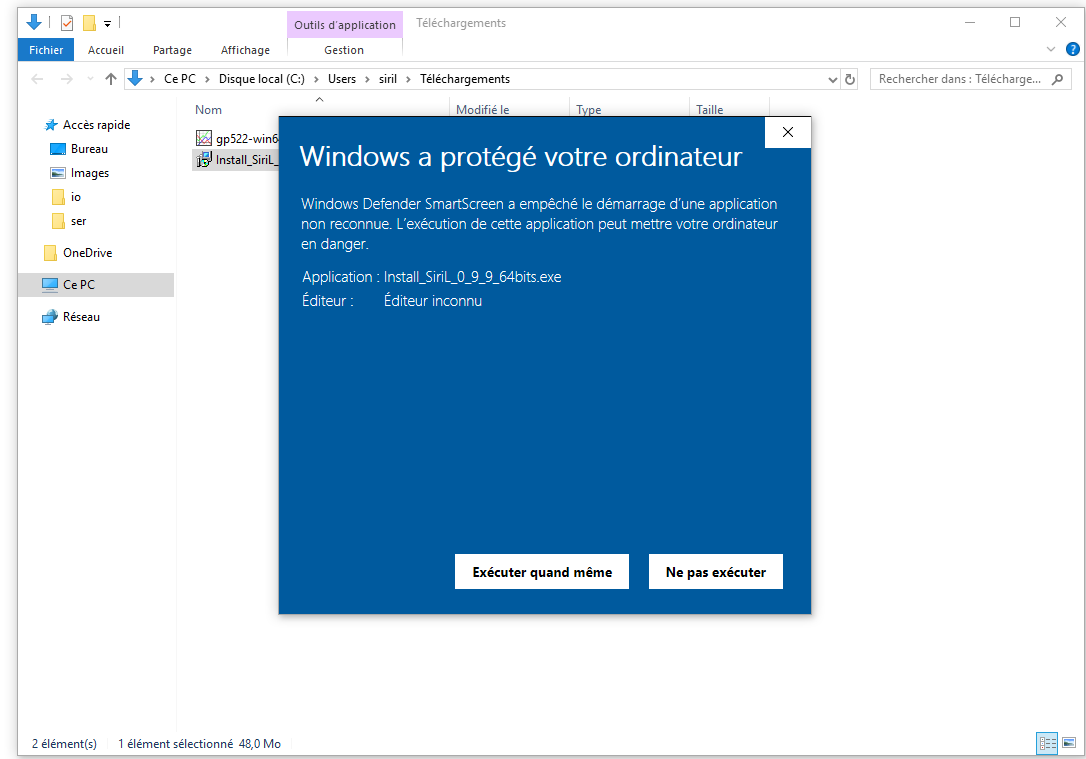Expand chevron after siril breadcrumb
The width and height of the screenshot is (1086, 759).
coord(409,80)
